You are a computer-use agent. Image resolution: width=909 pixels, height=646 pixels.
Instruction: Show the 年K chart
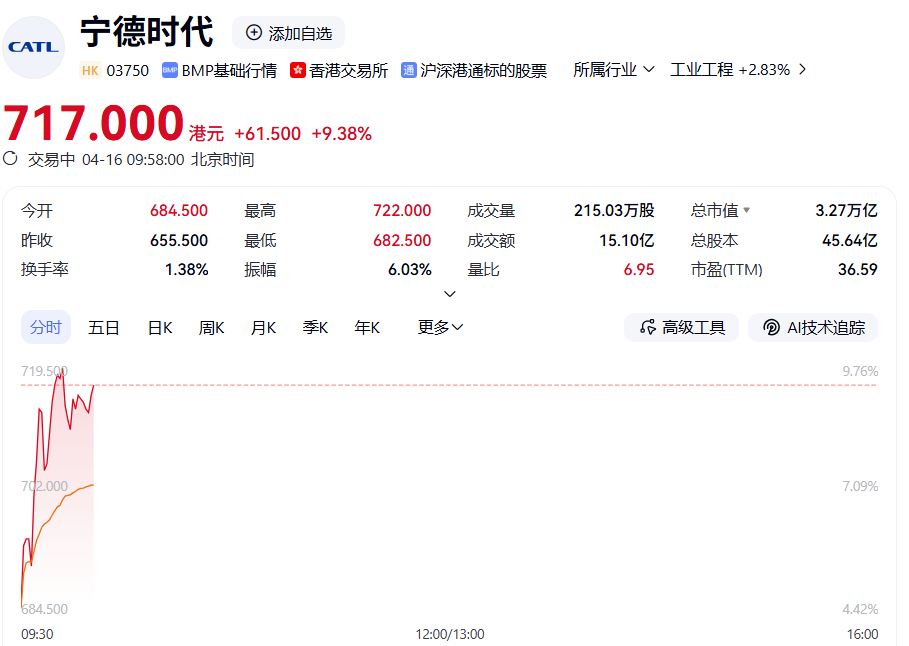tap(367, 327)
